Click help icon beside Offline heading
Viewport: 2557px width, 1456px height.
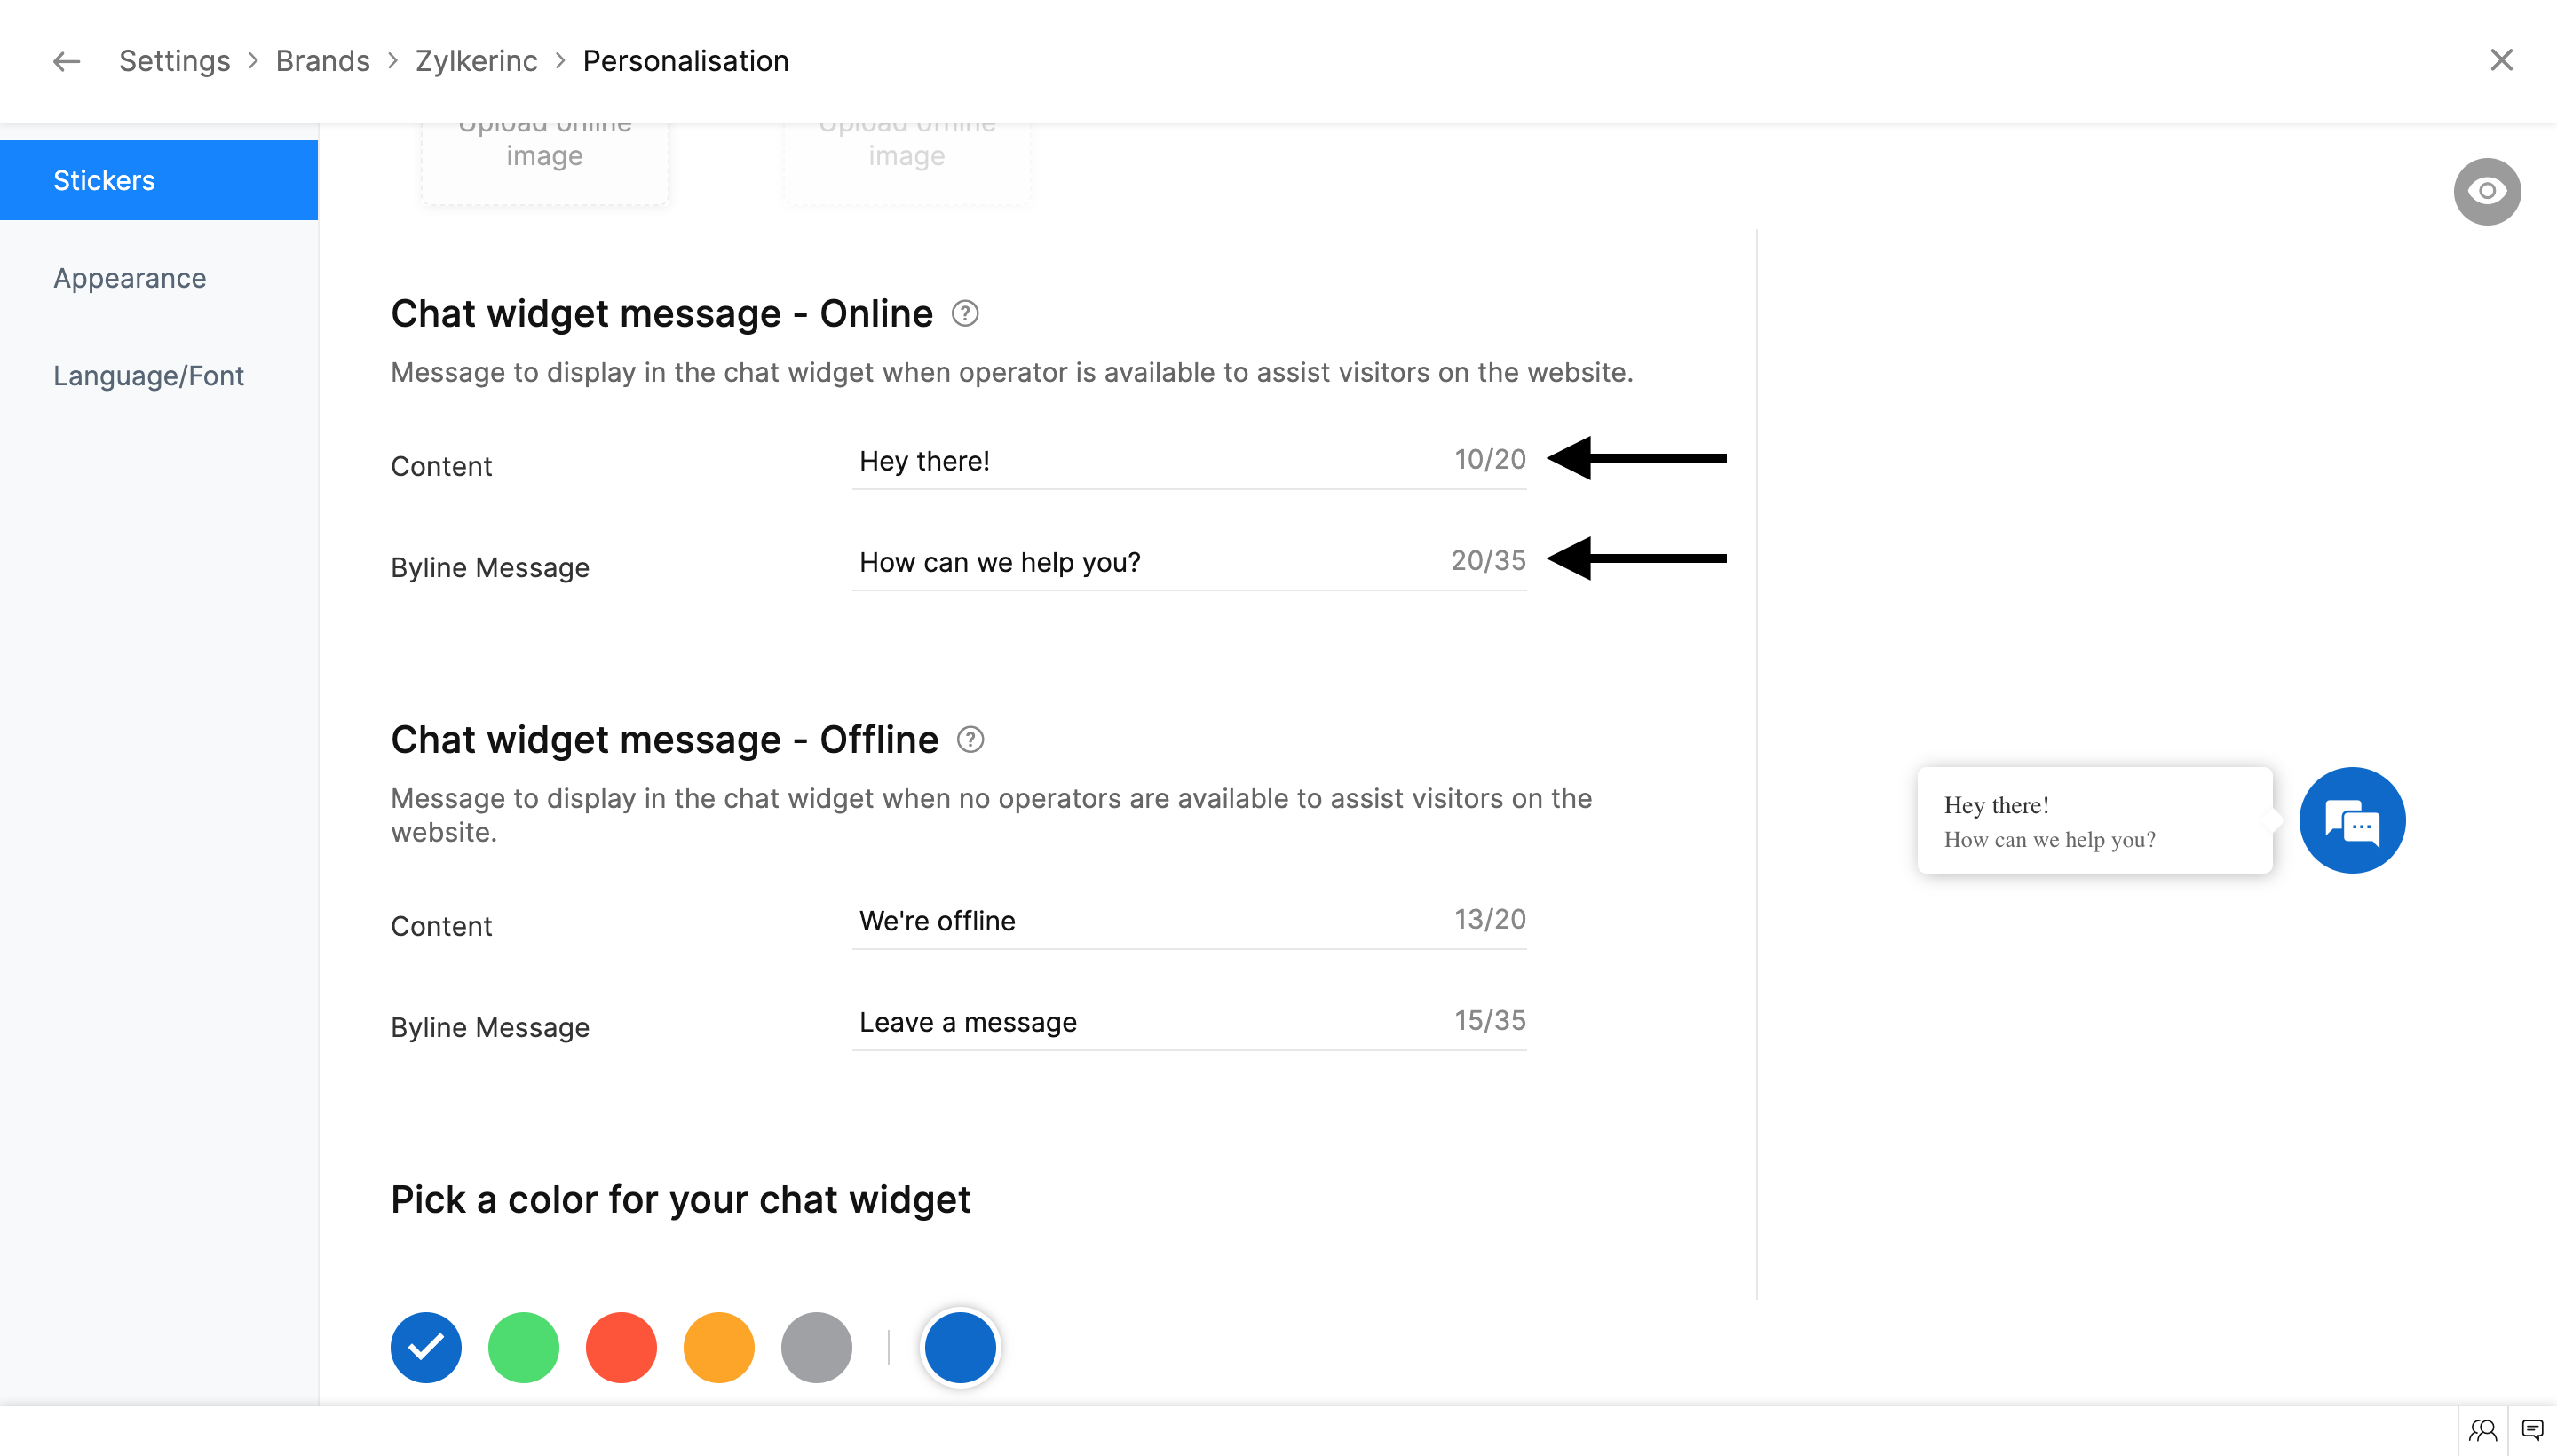pyautogui.click(x=970, y=740)
